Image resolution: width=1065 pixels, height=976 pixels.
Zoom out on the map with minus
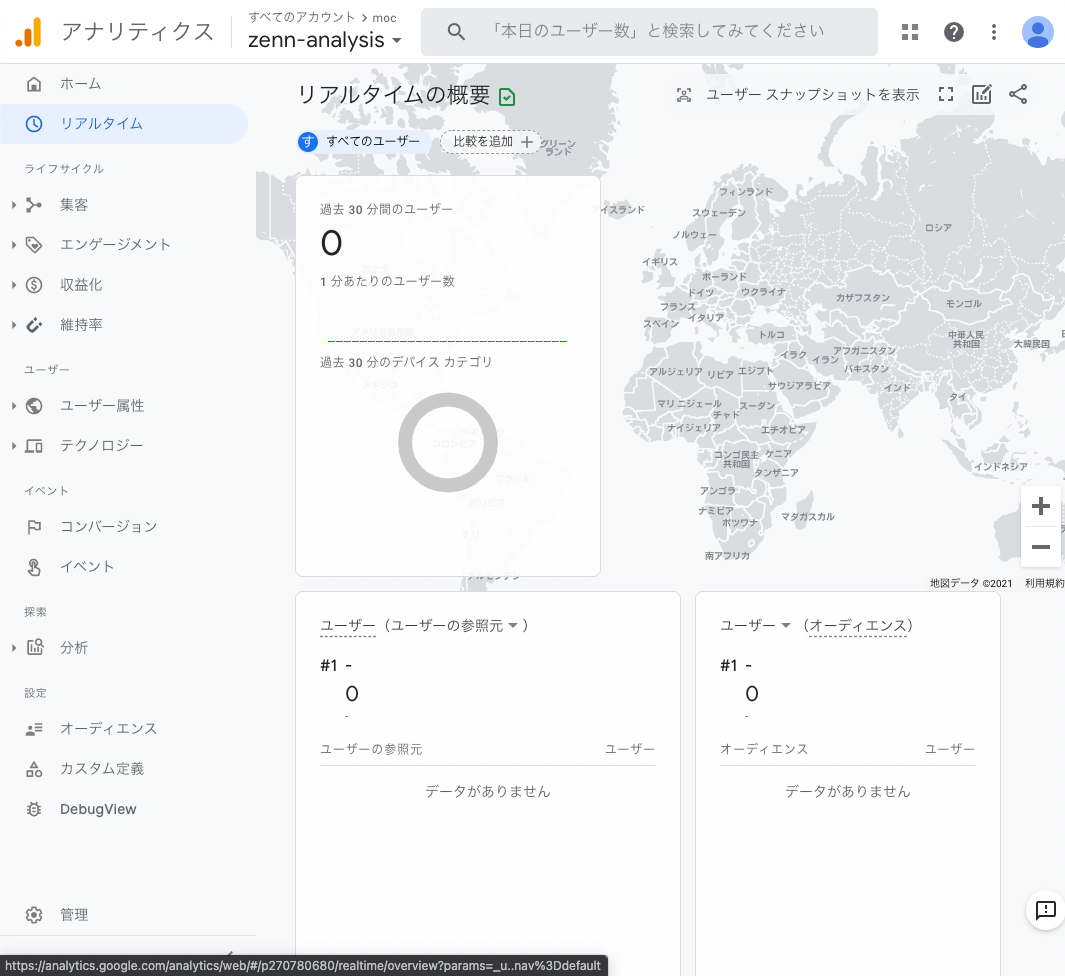point(1041,547)
